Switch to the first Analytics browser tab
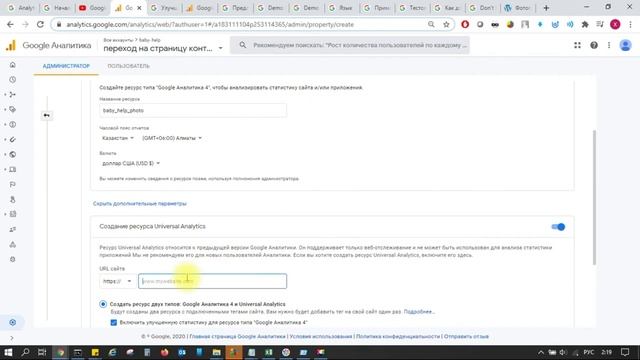Image resolution: width=640 pixels, height=360 pixels. 21,8
